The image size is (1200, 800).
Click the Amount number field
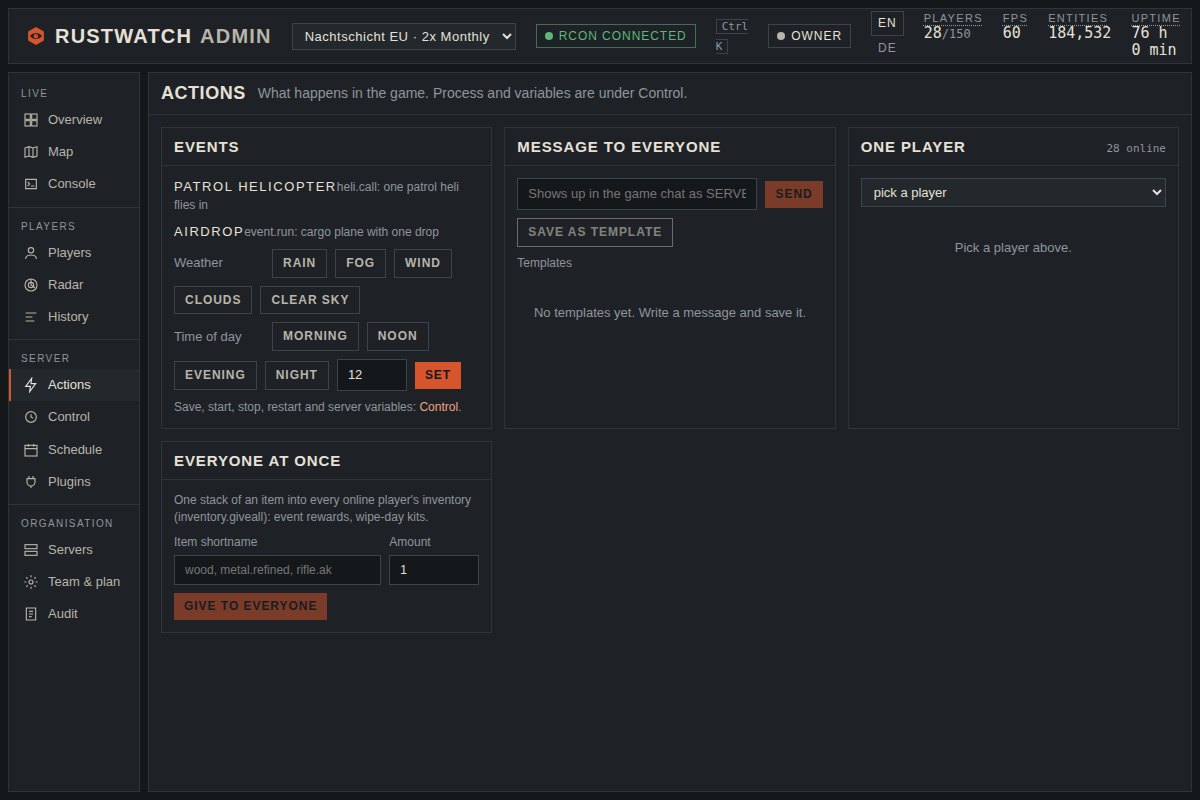(434, 570)
